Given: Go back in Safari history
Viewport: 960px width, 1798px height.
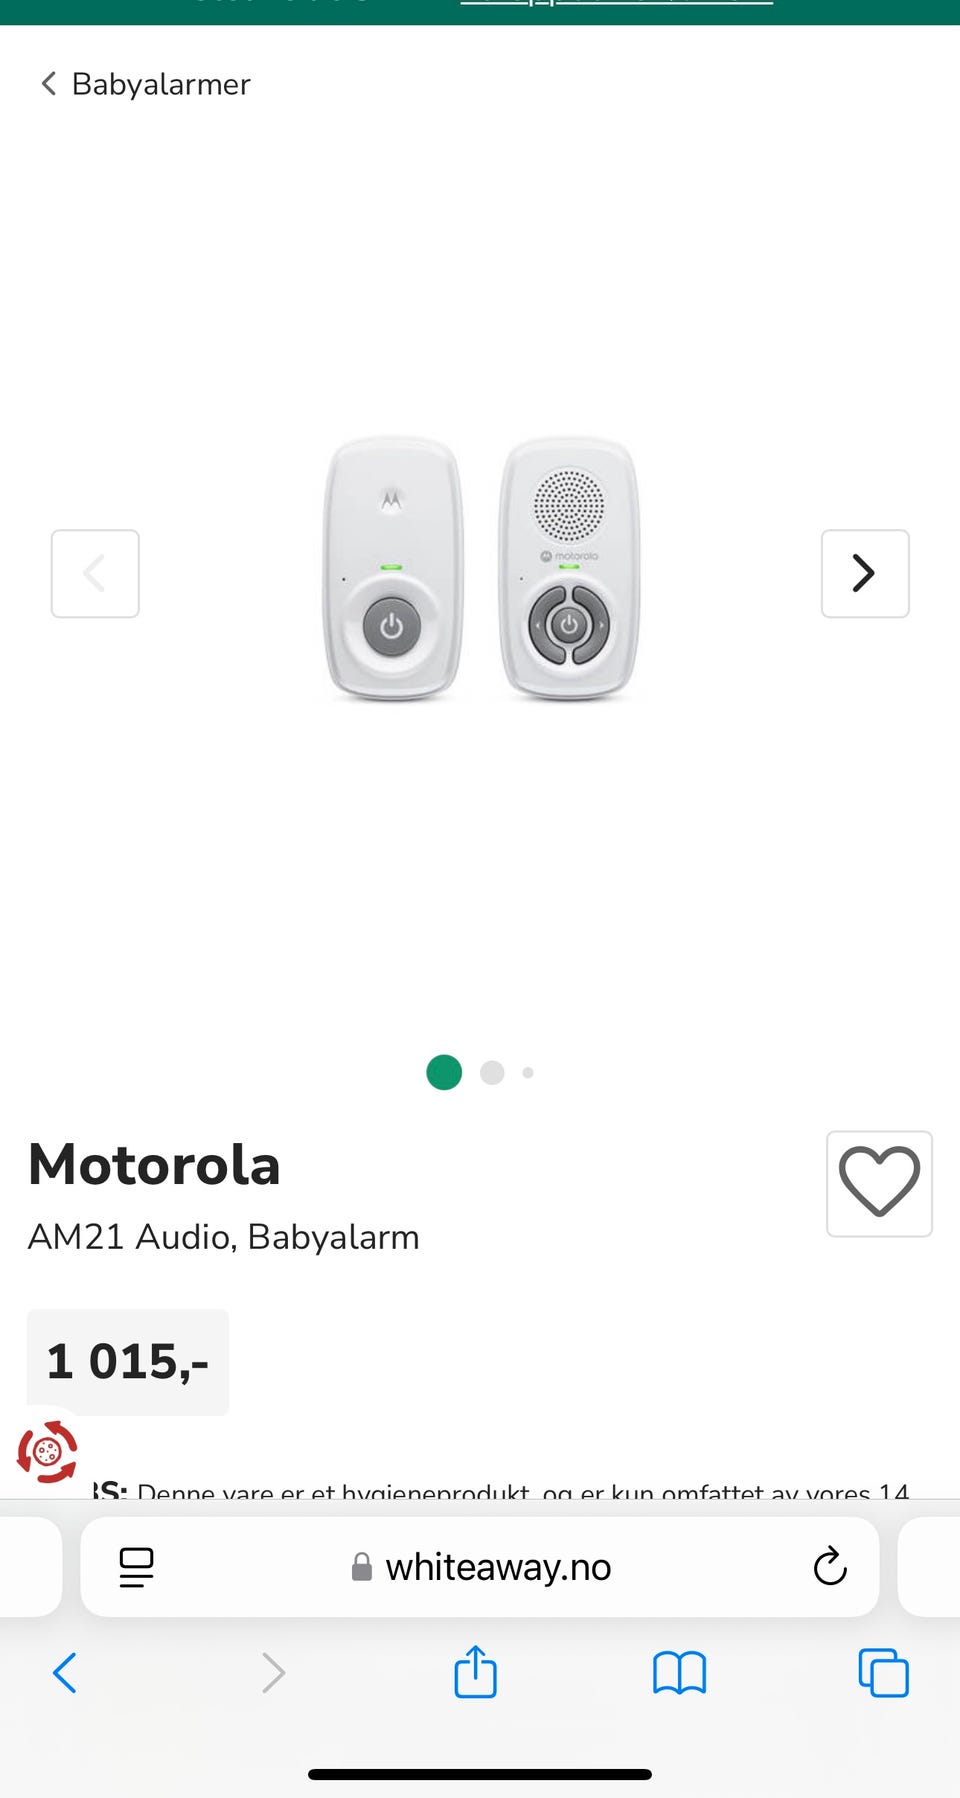Looking at the screenshot, I should coord(65,1672).
